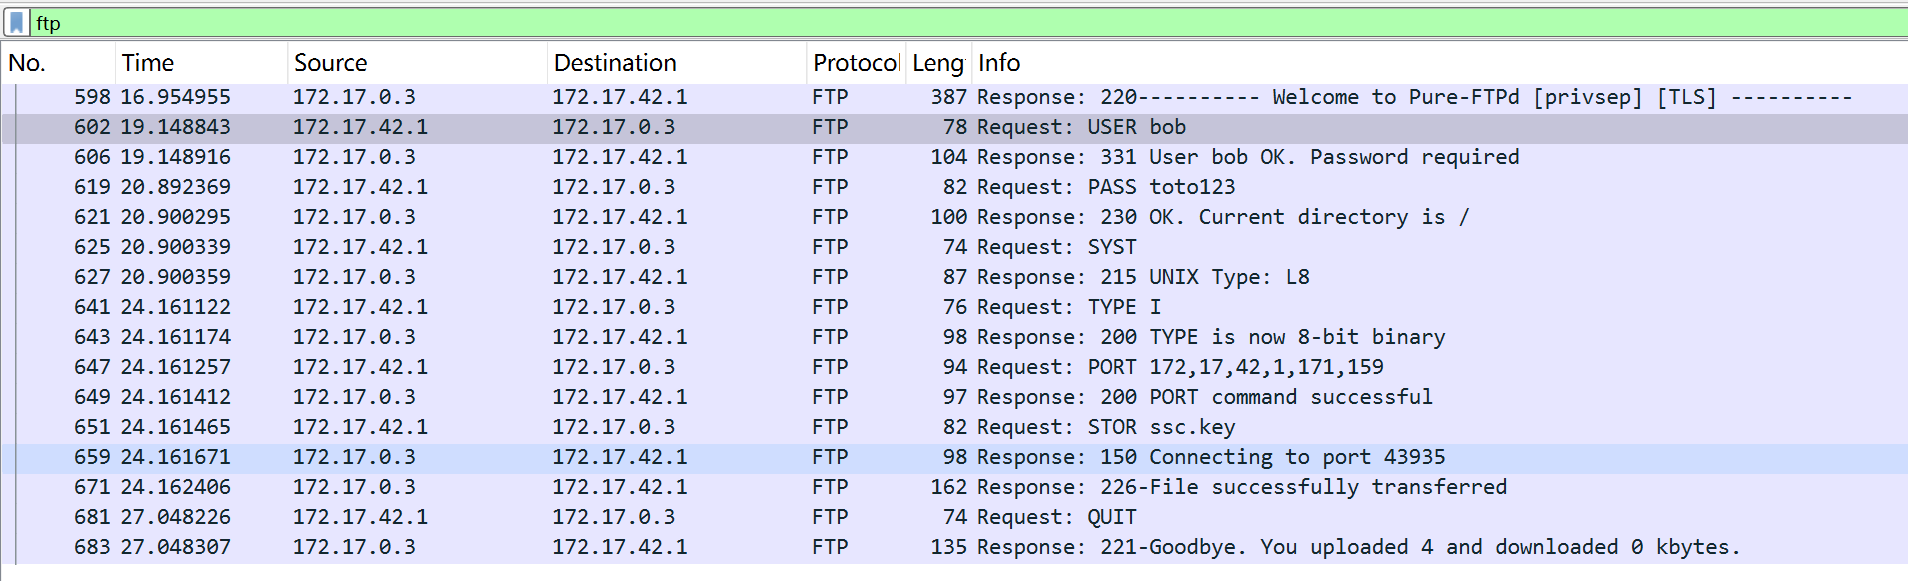Click the Length column header
The image size is (1908, 581).
tap(938, 63)
